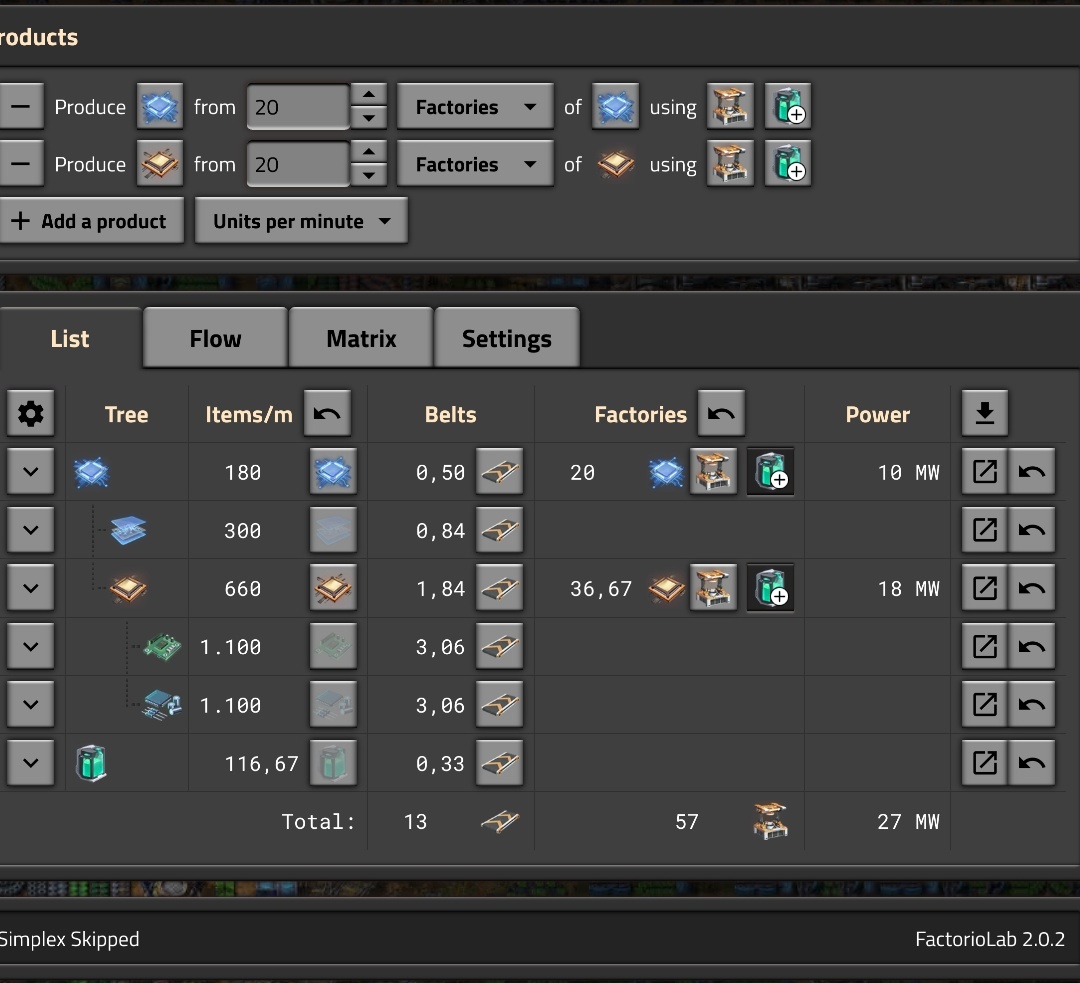Image resolution: width=1080 pixels, height=983 pixels.
Task: Click the undo arrow beside the Factories header
Action: (721, 413)
